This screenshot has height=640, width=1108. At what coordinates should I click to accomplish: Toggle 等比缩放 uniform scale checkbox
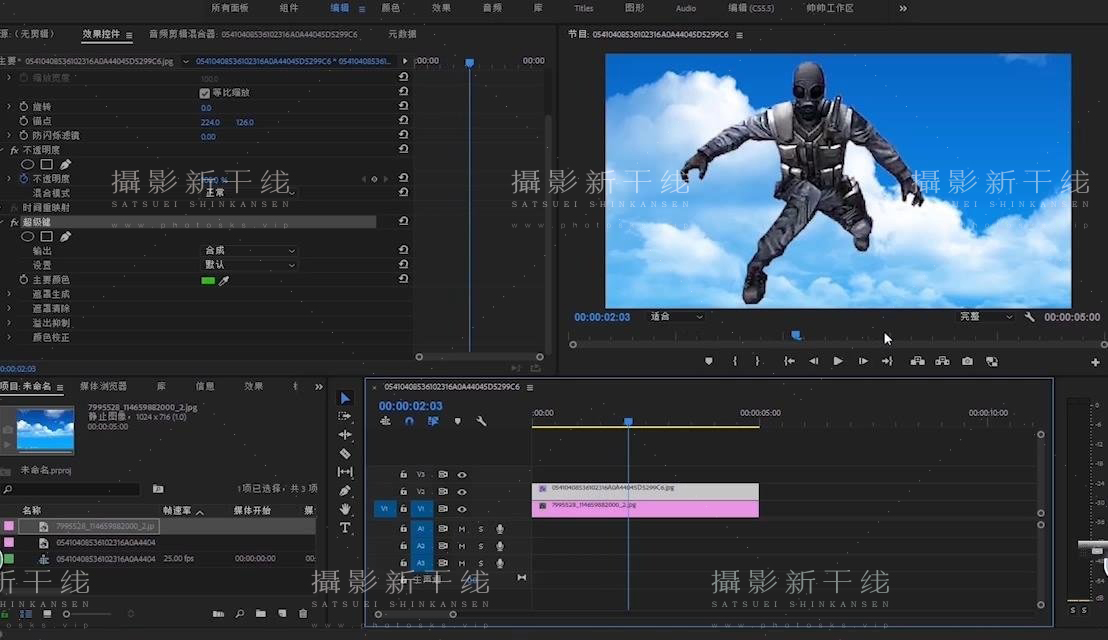coord(205,93)
